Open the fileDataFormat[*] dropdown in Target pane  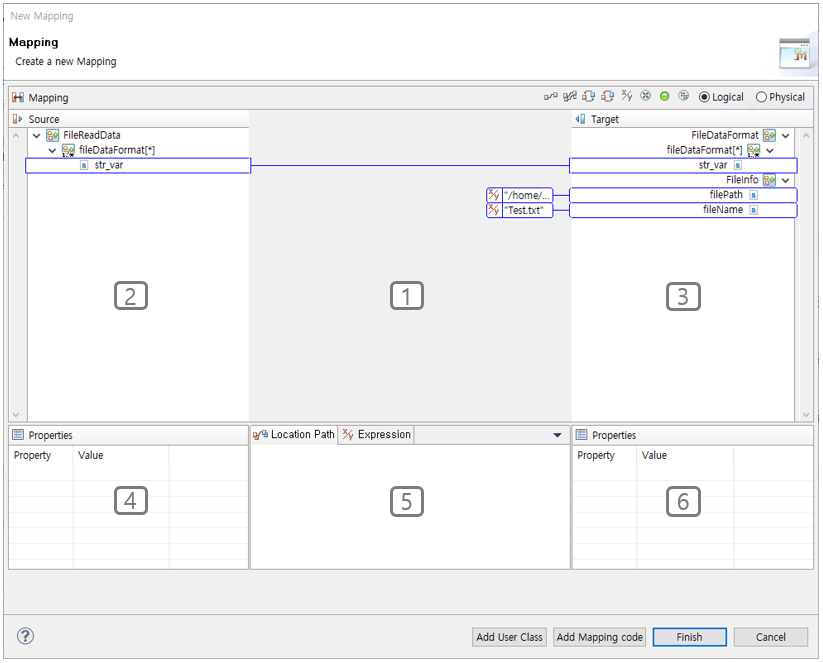770,150
